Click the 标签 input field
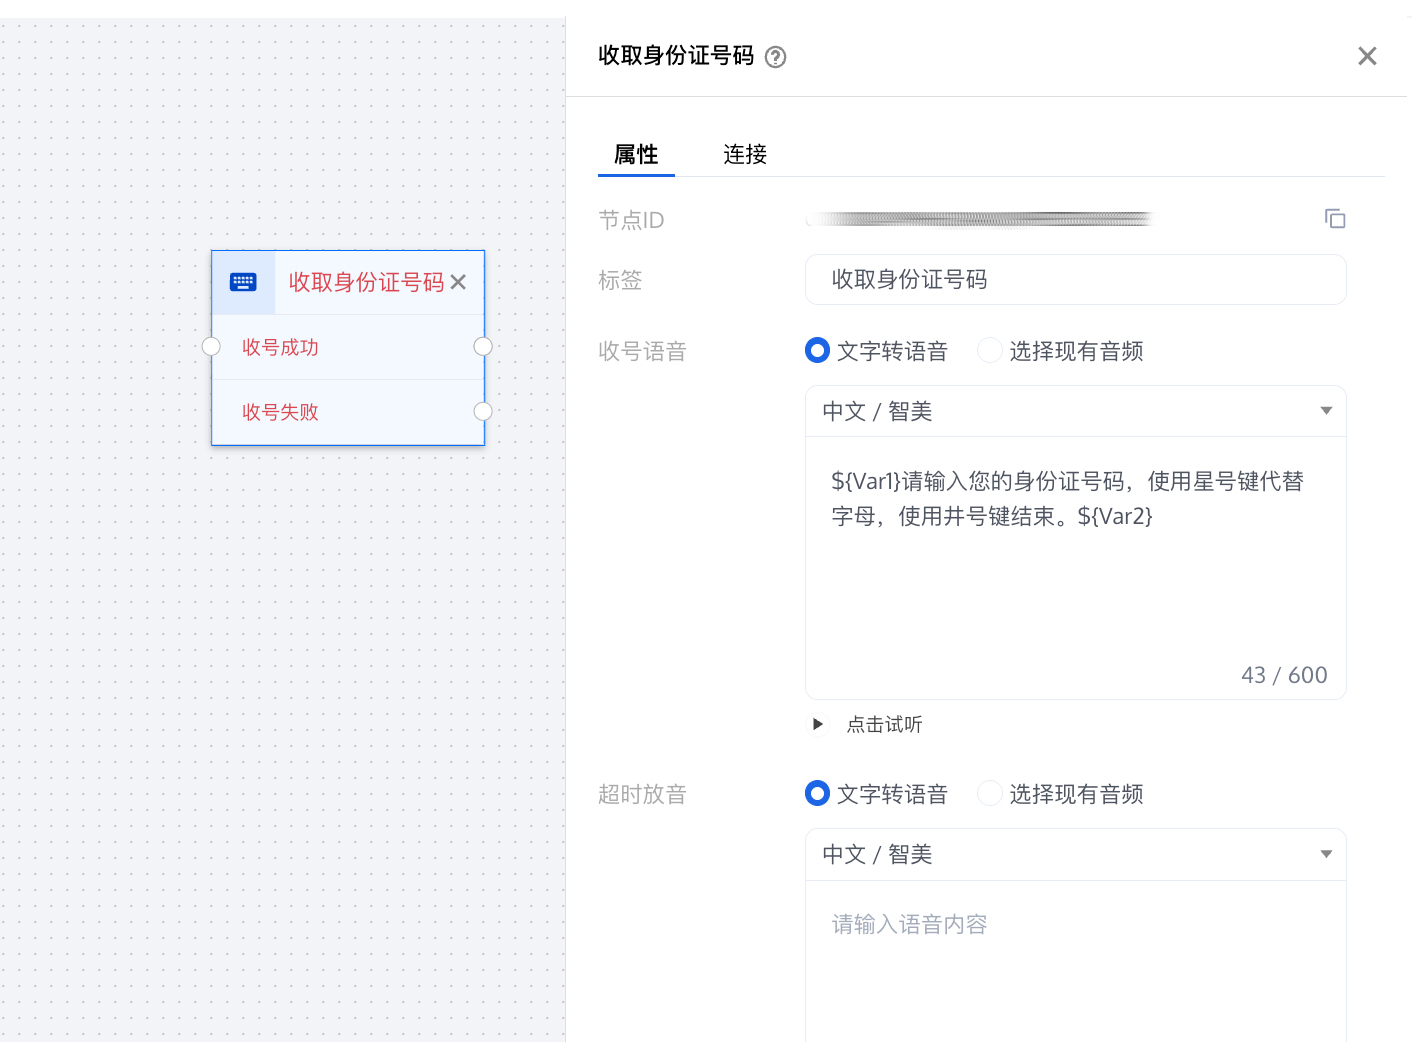 click(1075, 280)
